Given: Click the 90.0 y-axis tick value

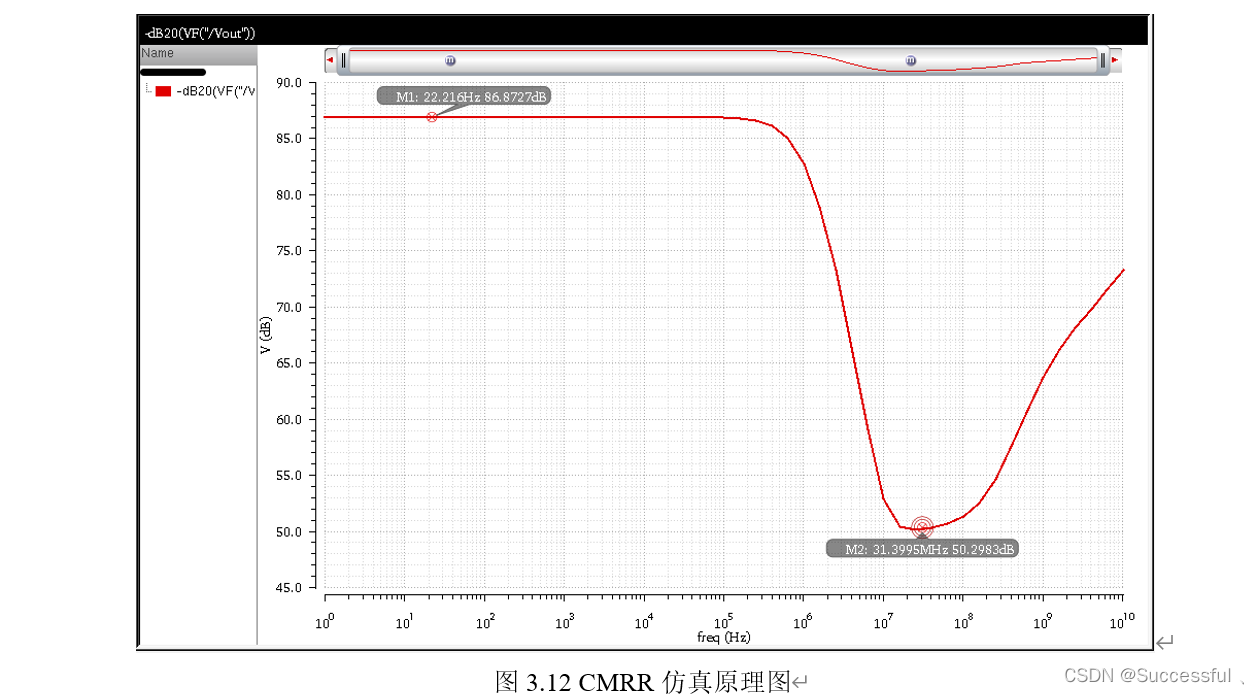Looking at the screenshot, I should (289, 83).
